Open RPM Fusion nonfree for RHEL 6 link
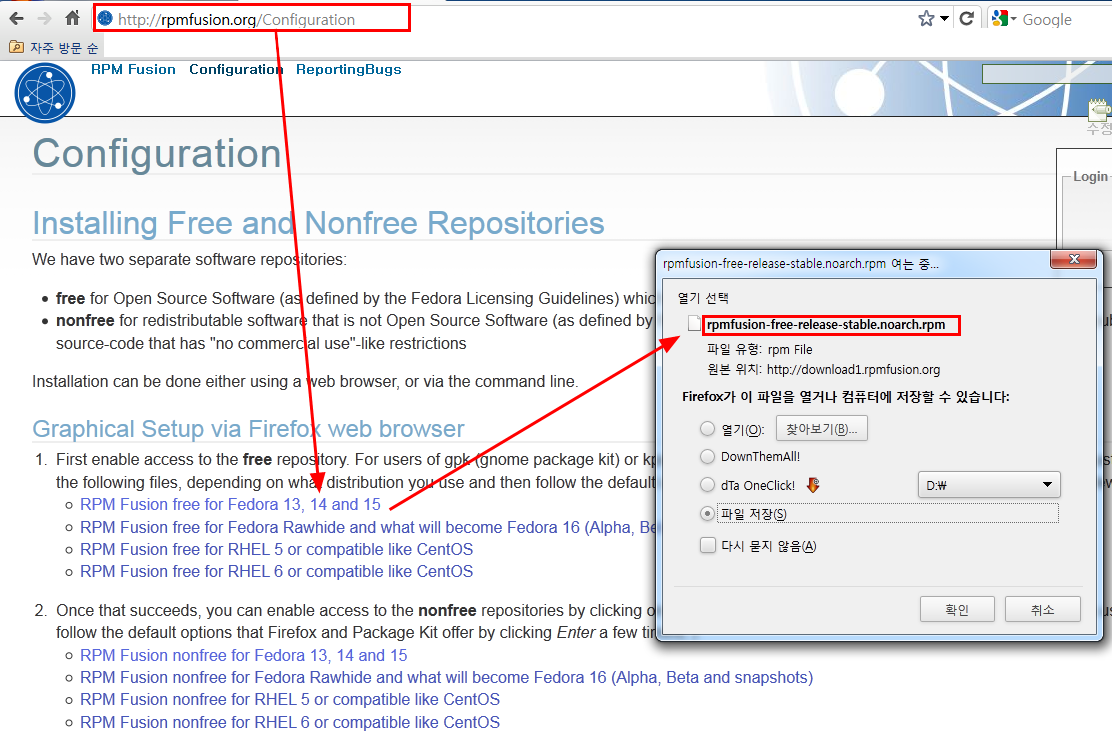This screenshot has height=738, width=1112. 290,722
